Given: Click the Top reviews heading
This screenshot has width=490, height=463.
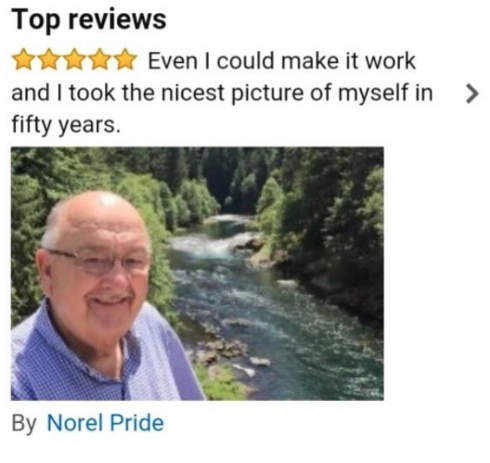Looking at the screenshot, I should pyautogui.click(x=89, y=19).
